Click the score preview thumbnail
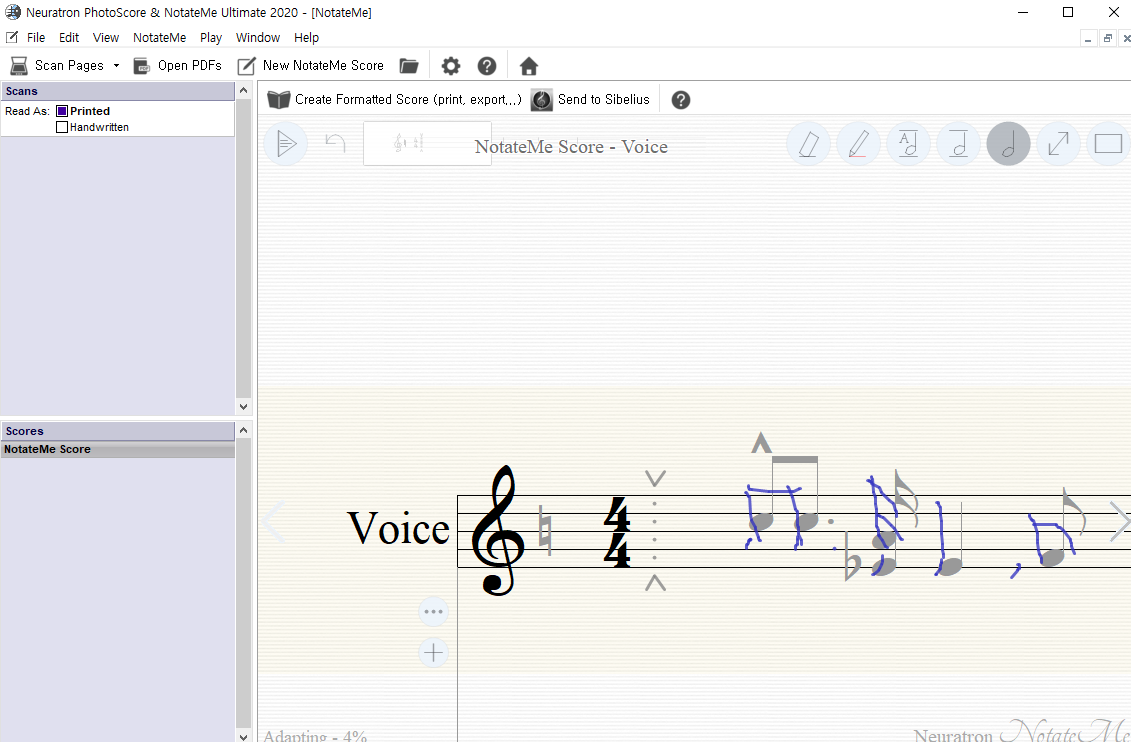 tap(427, 143)
